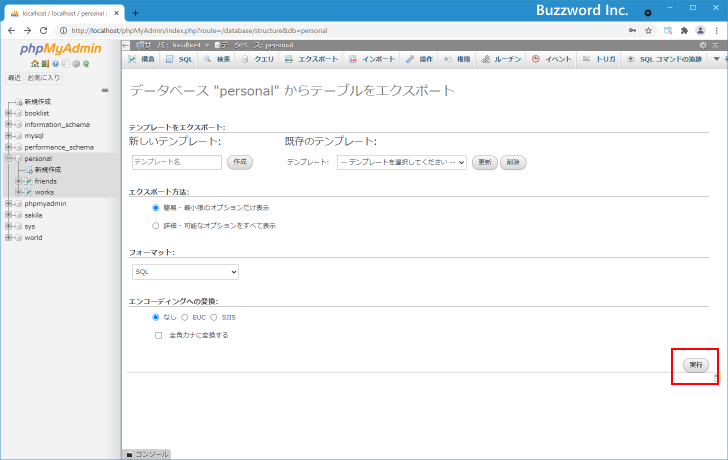The image size is (728, 460).
Task: Open the トリガ triggers tab
Action: point(599,59)
